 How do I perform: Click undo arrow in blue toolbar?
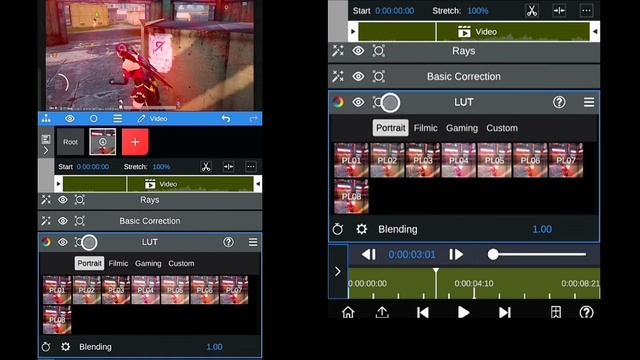pos(226,118)
